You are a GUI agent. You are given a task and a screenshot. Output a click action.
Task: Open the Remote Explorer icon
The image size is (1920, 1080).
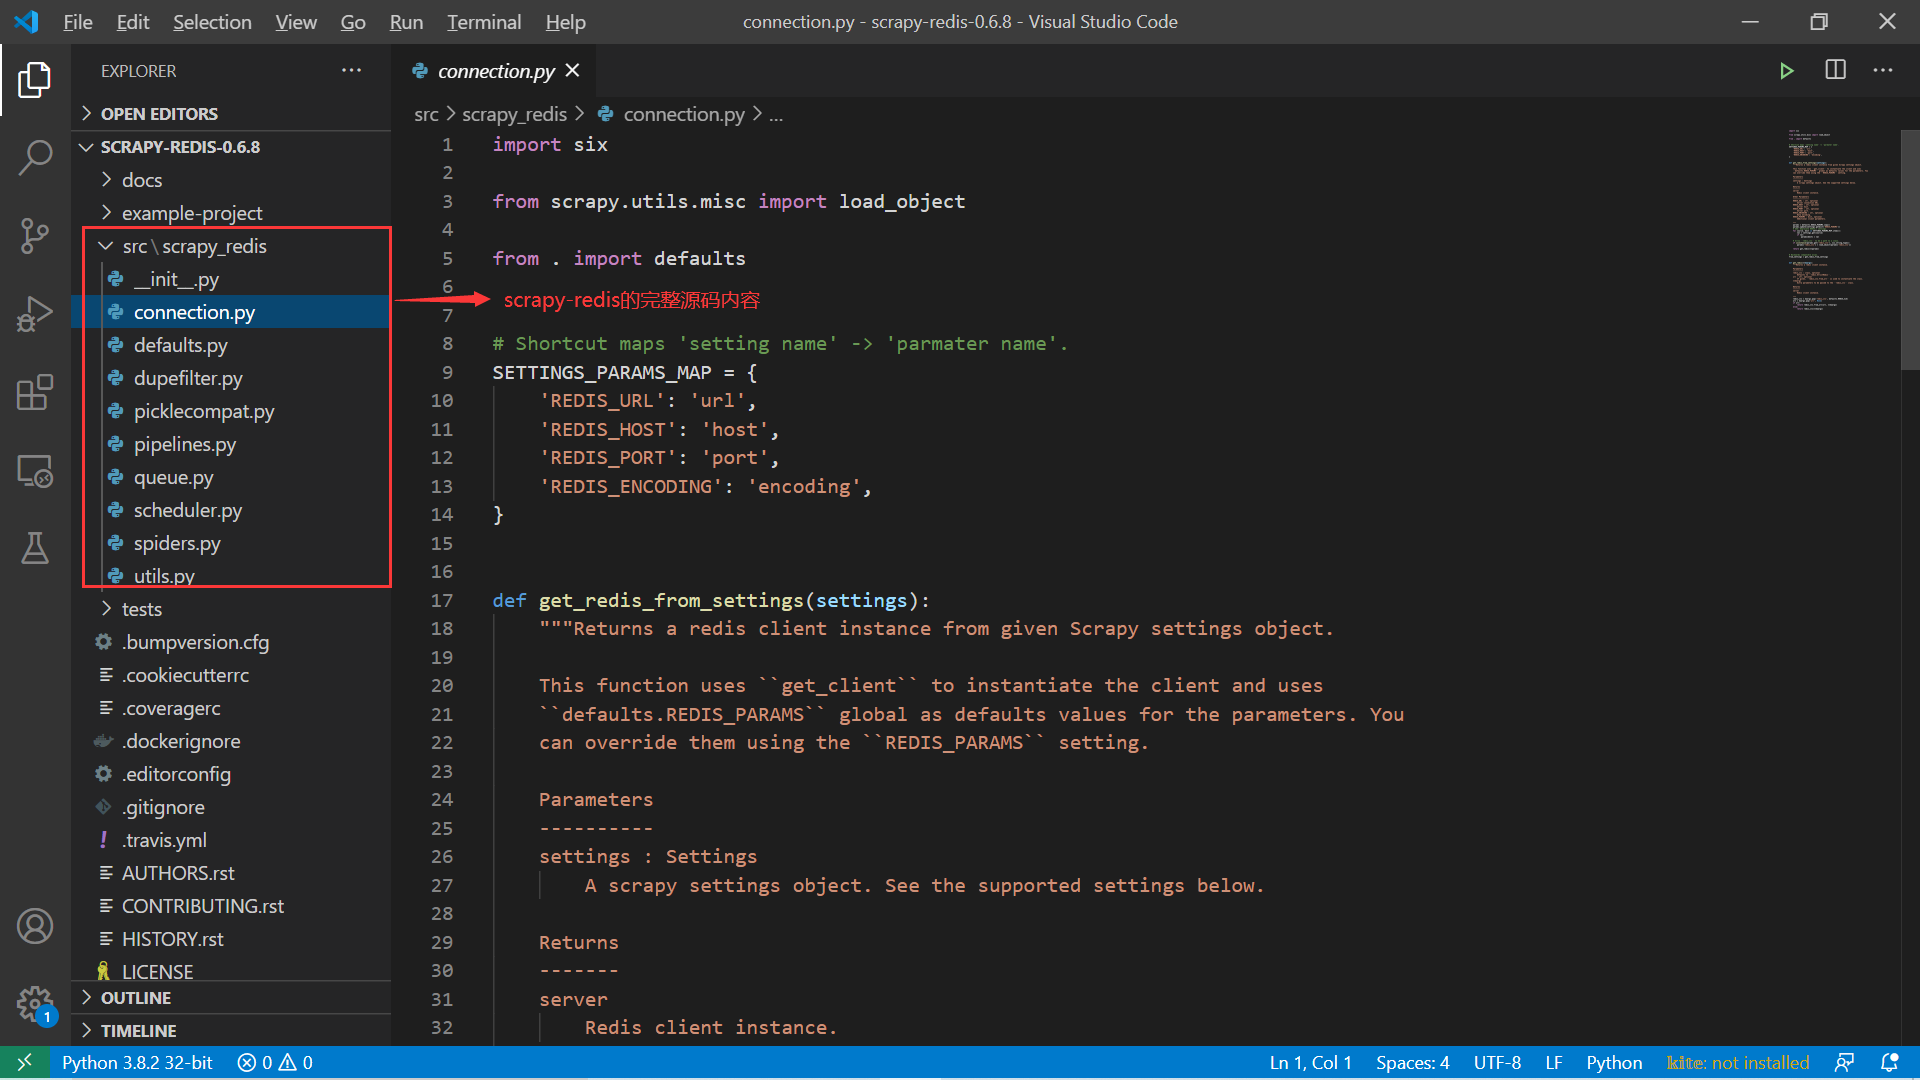[35, 470]
